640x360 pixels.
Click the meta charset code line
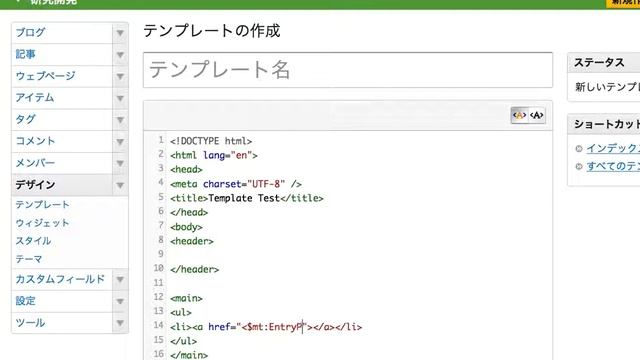236,184
